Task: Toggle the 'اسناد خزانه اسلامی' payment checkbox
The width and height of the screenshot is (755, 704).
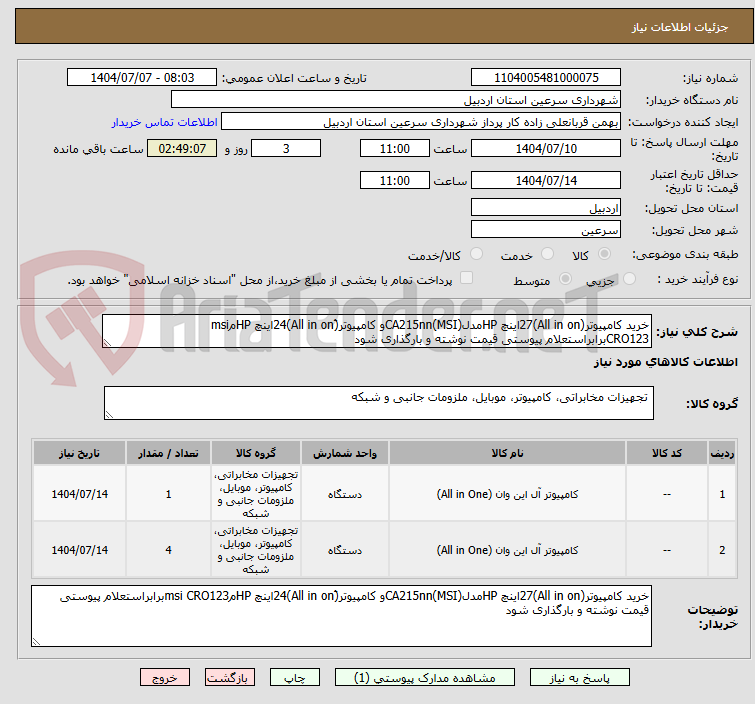Action: (465, 278)
